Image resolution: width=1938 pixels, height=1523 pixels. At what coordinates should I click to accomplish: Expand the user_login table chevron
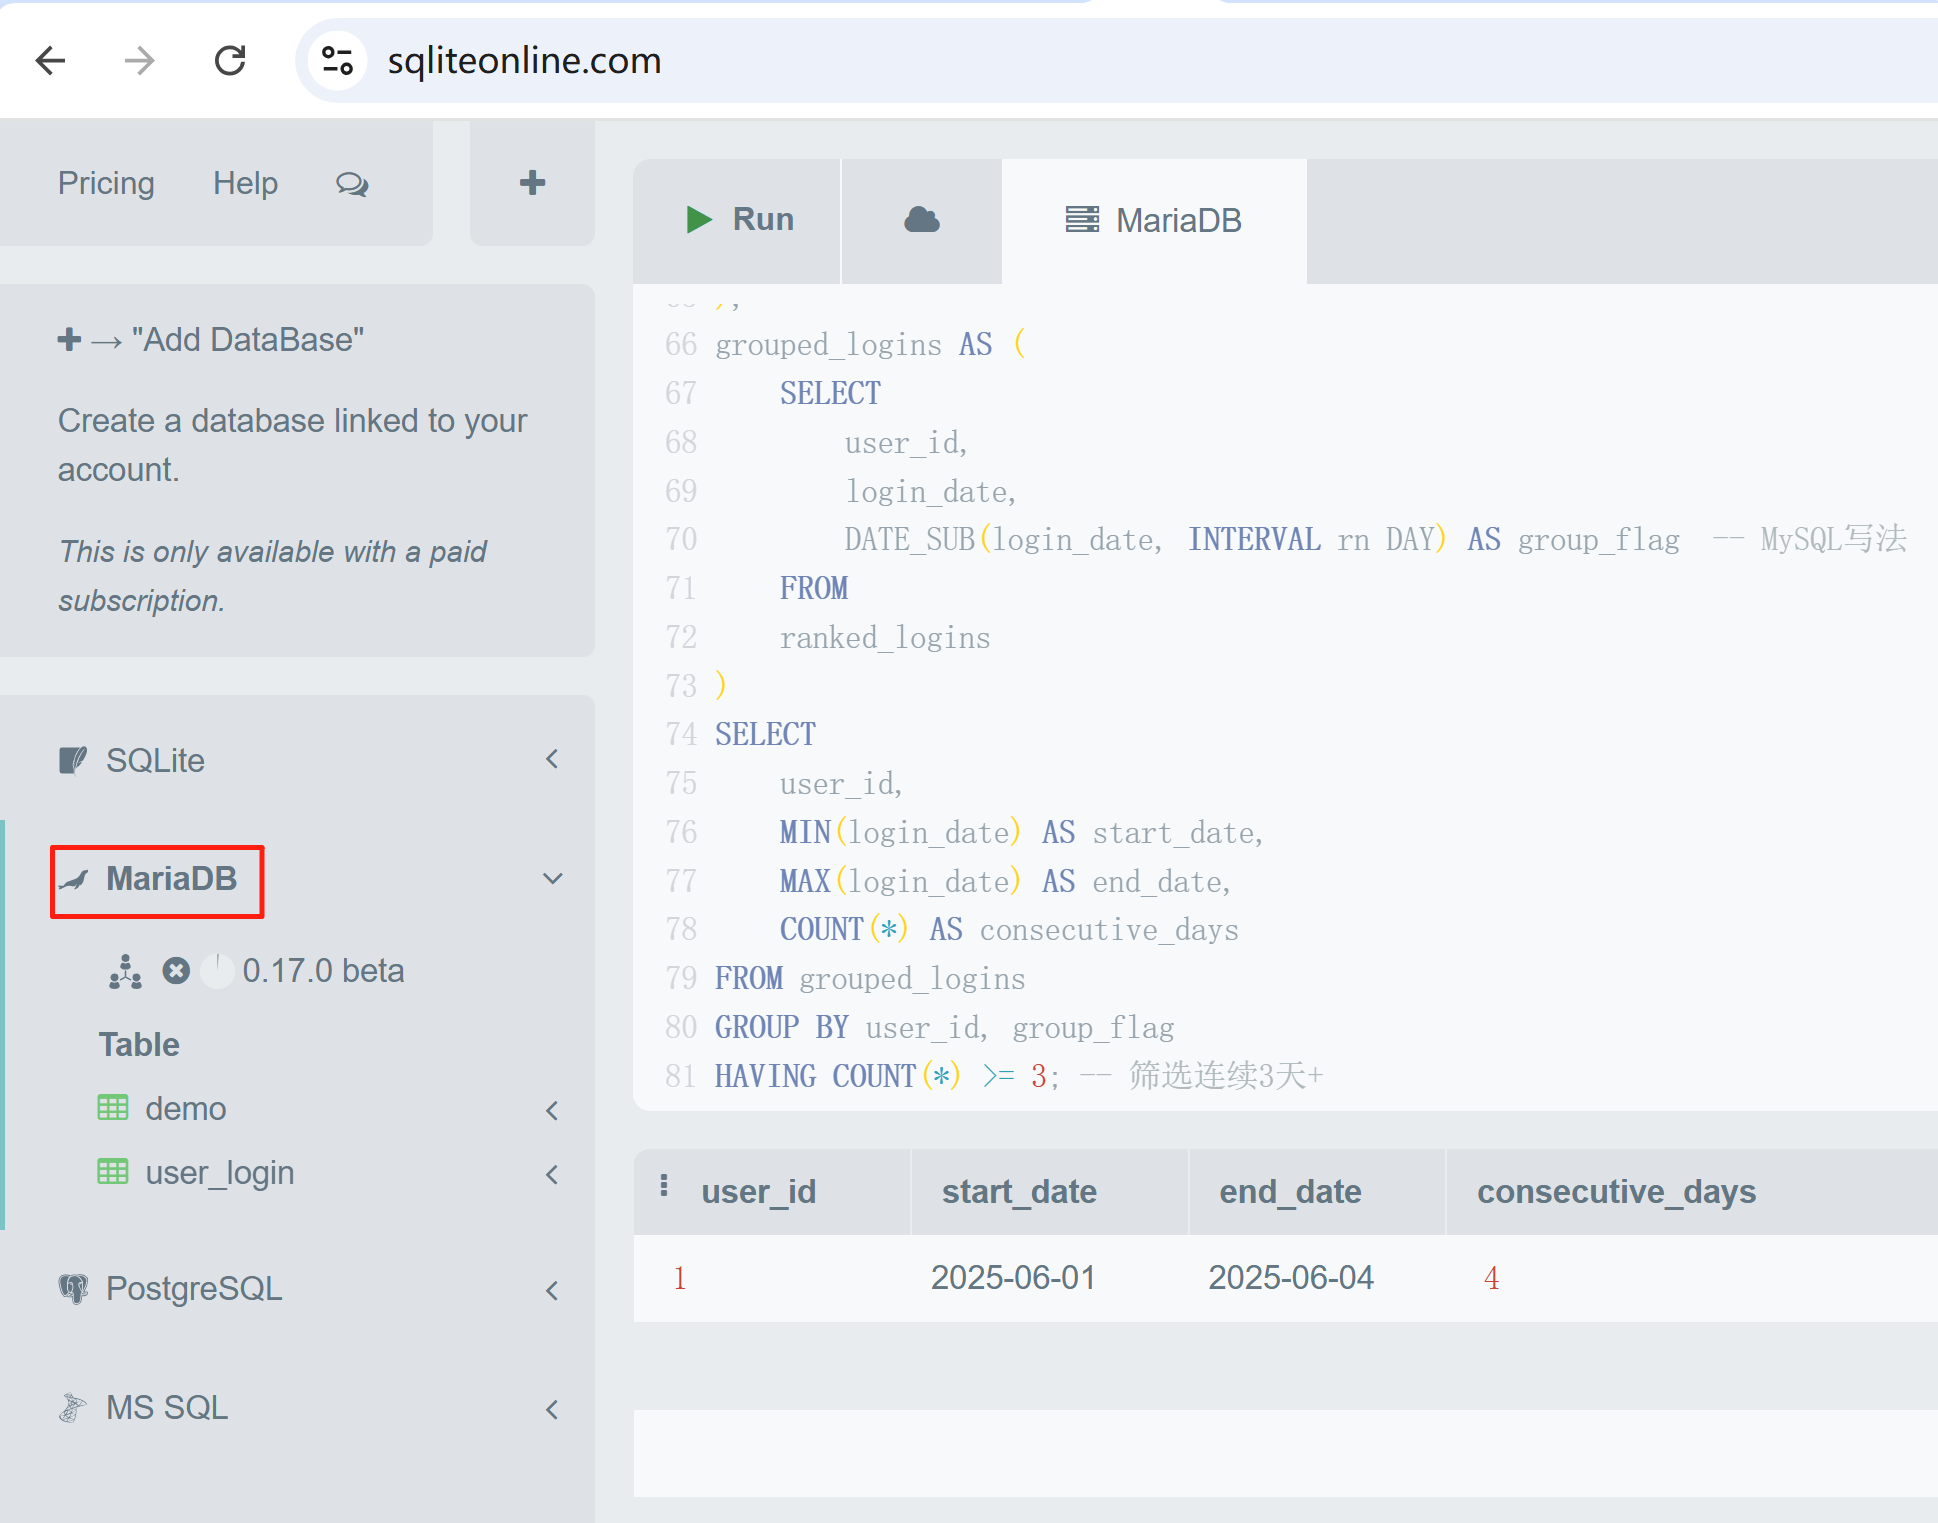click(552, 1174)
